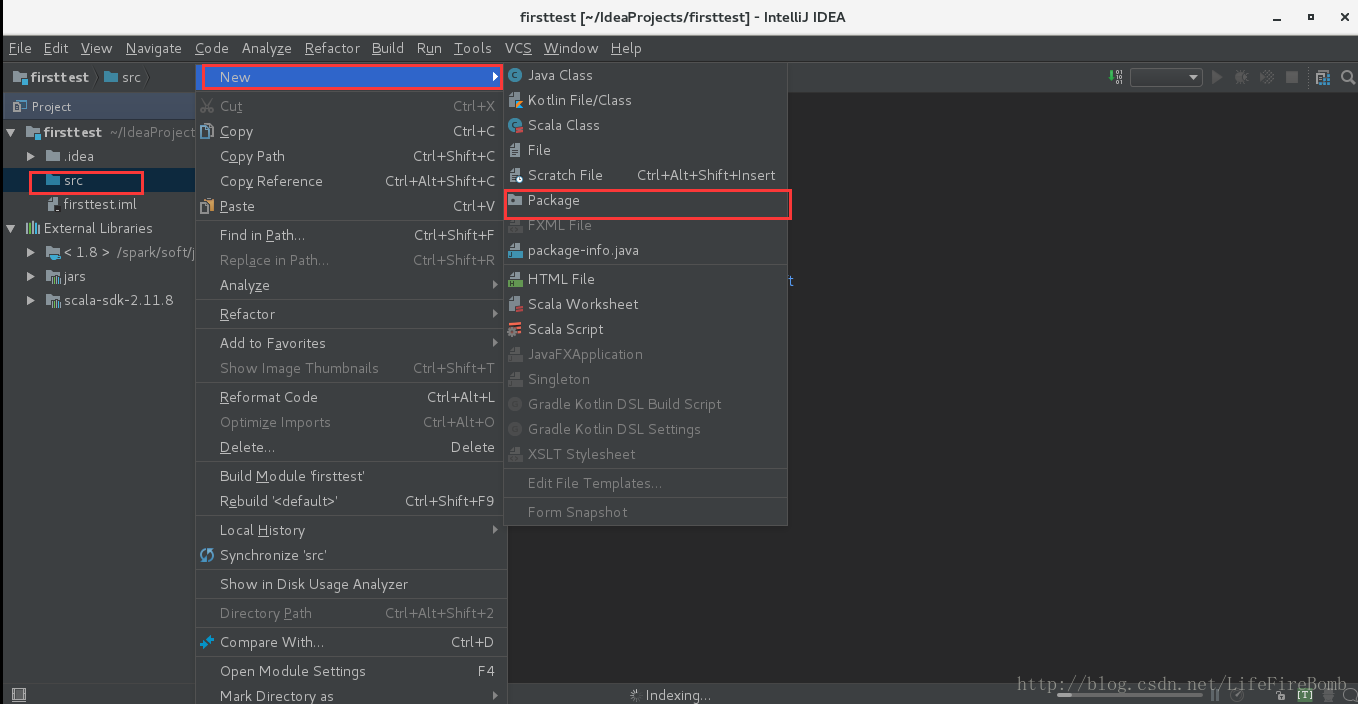Collapse the firsttest project root node
Viewport: 1358px width, 704px height.
11,132
